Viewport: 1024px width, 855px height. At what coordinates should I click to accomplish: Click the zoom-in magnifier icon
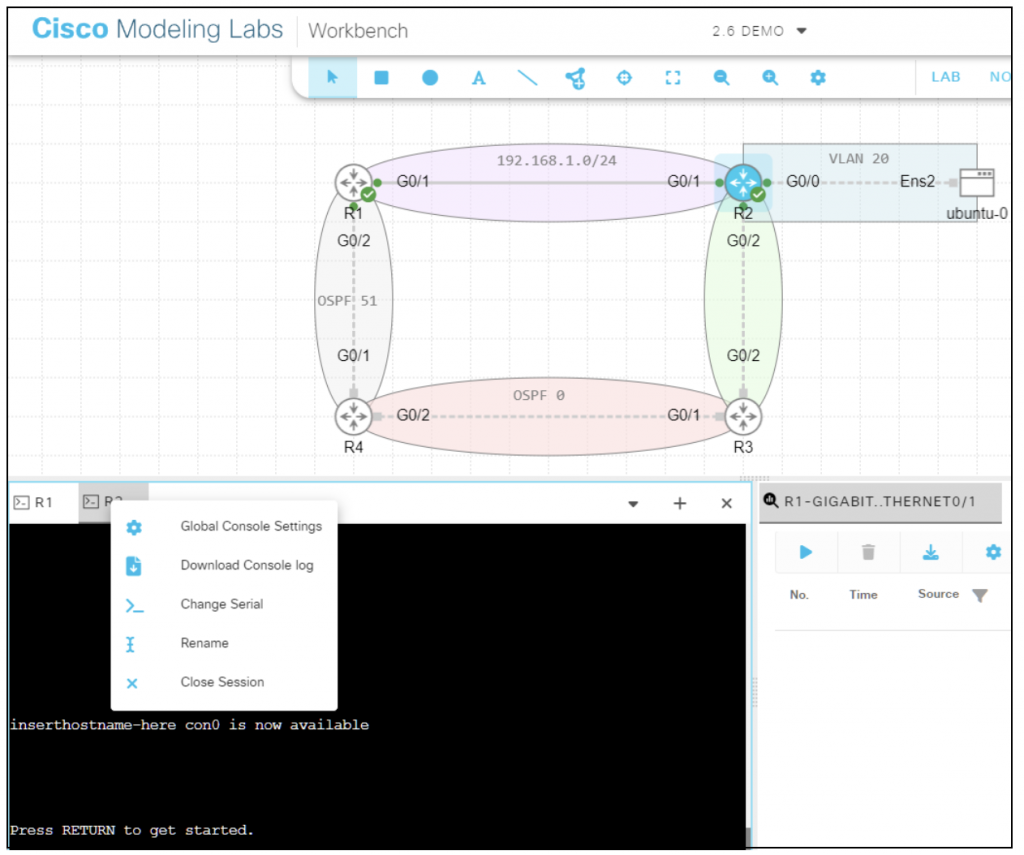[769, 78]
